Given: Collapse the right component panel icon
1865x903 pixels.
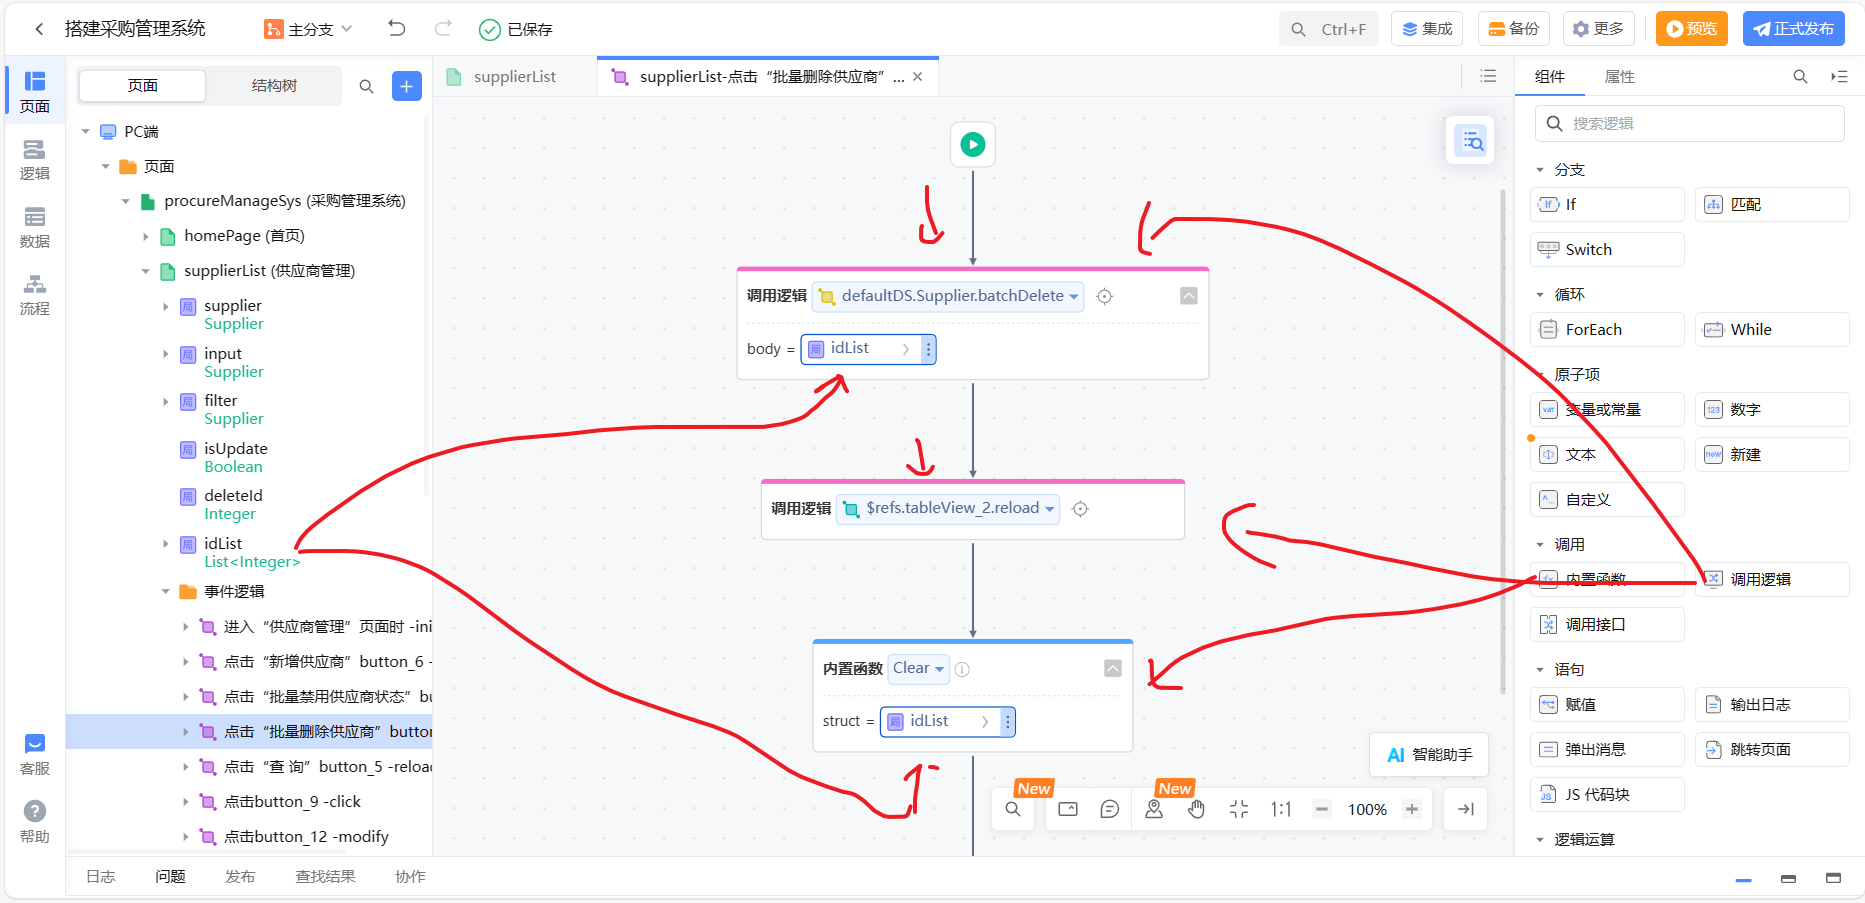Looking at the screenshot, I should click(x=1839, y=76).
